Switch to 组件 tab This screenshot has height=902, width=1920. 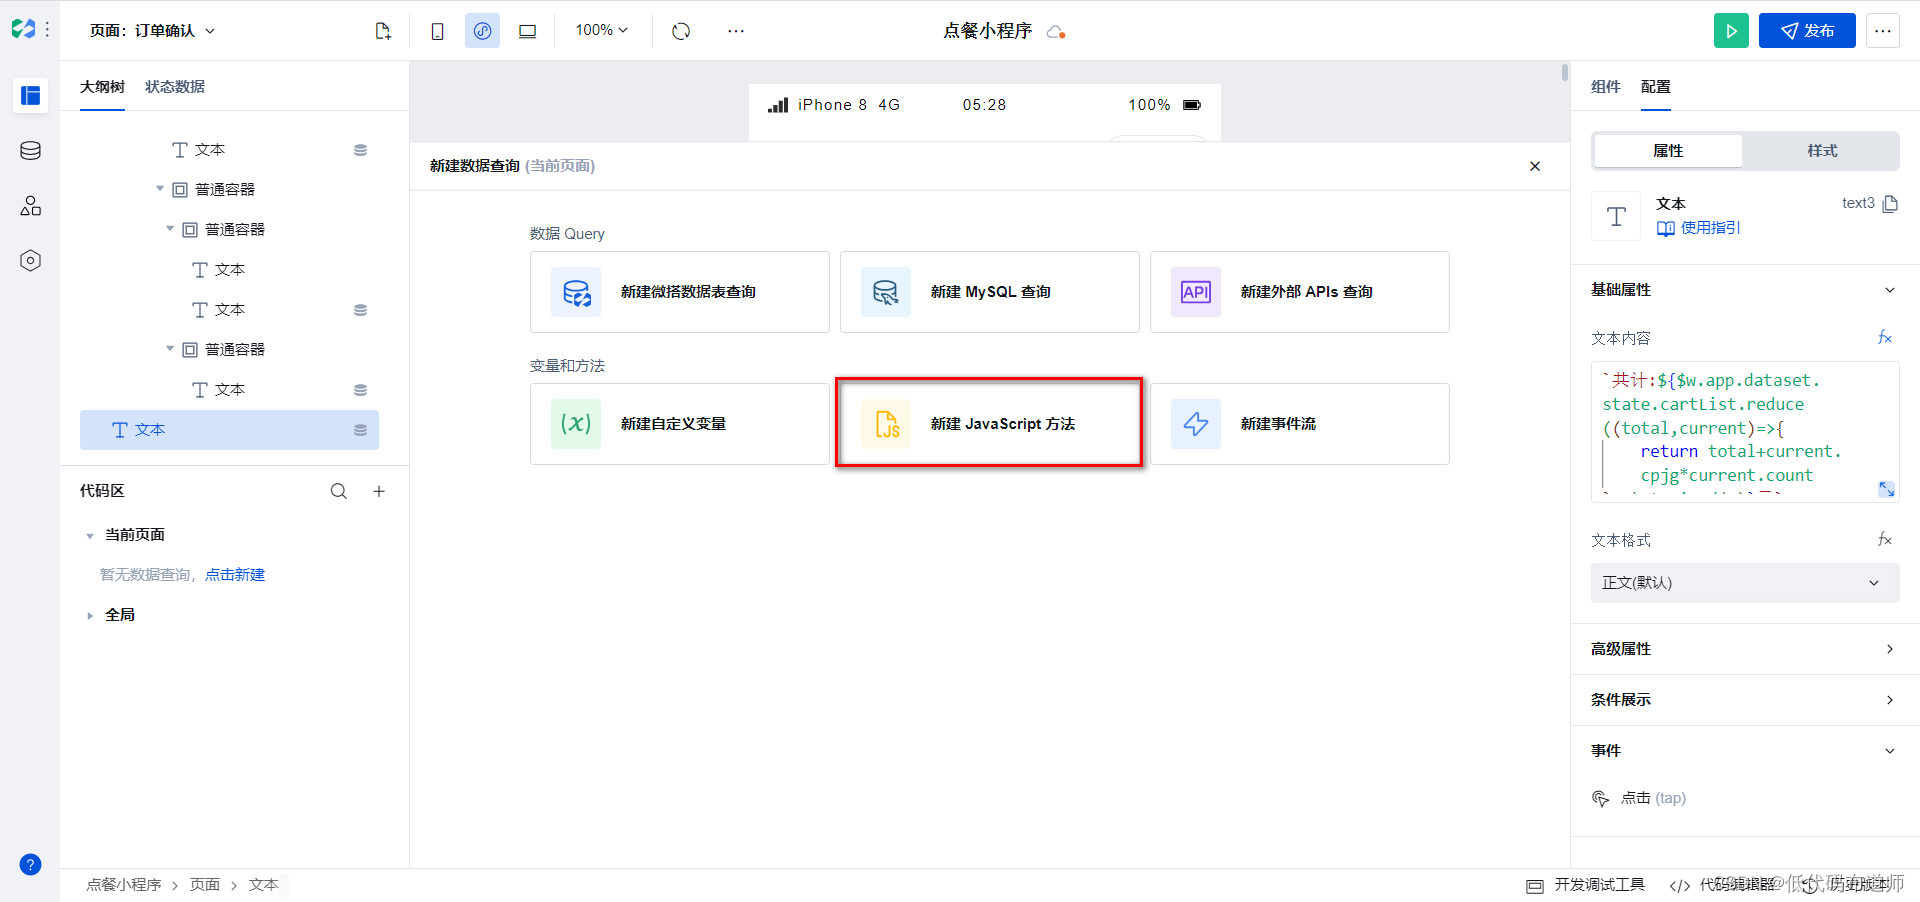pyautogui.click(x=1606, y=87)
